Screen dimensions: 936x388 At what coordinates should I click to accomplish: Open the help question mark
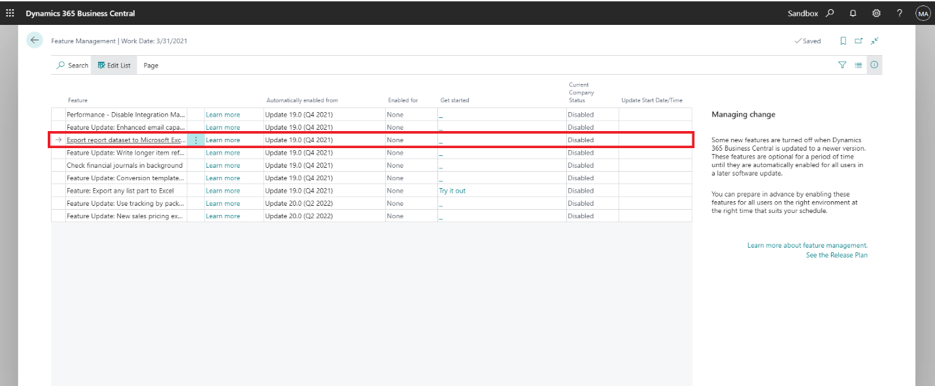coord(900,13)
